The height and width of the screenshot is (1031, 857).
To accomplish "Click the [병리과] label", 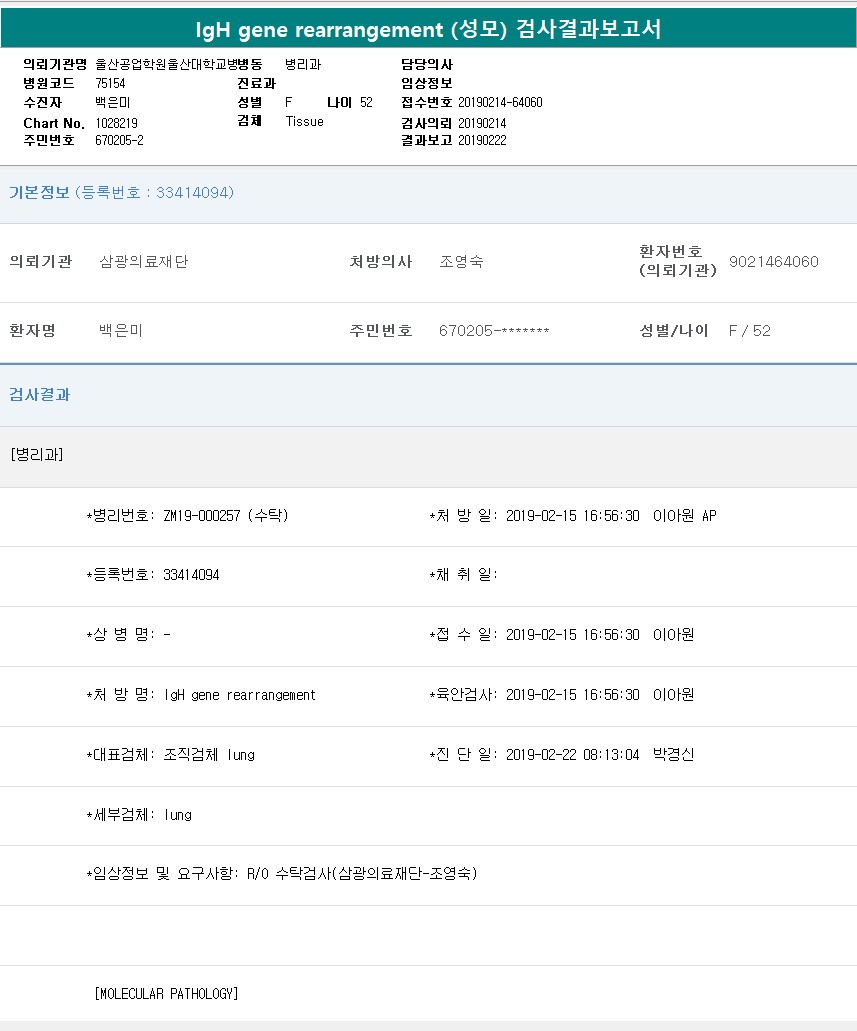I will pyautogui.click(x=37, y=454).
